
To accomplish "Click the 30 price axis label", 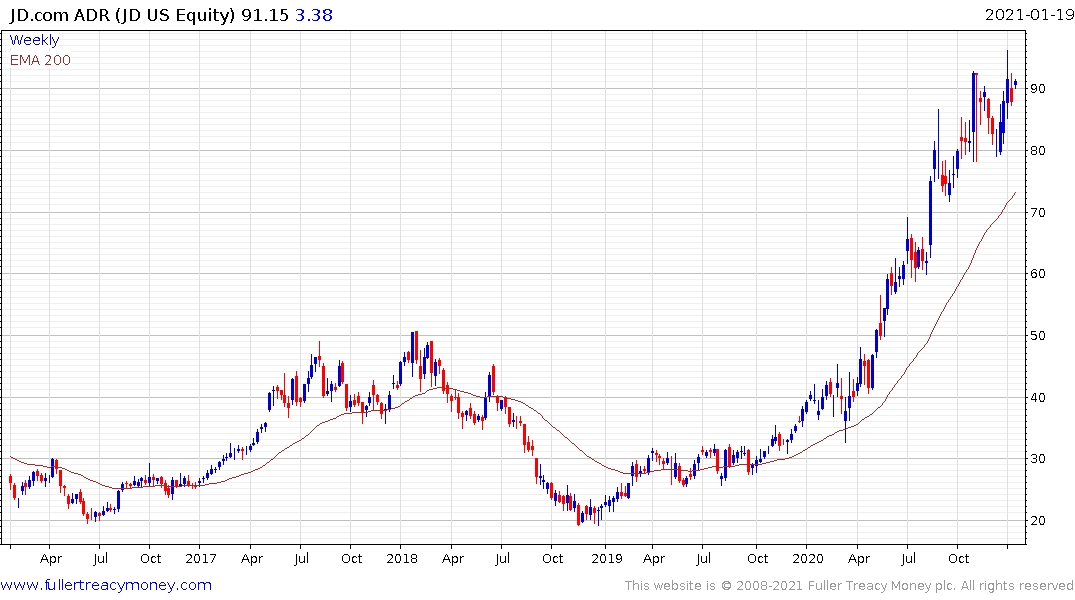I will 1038,459.
